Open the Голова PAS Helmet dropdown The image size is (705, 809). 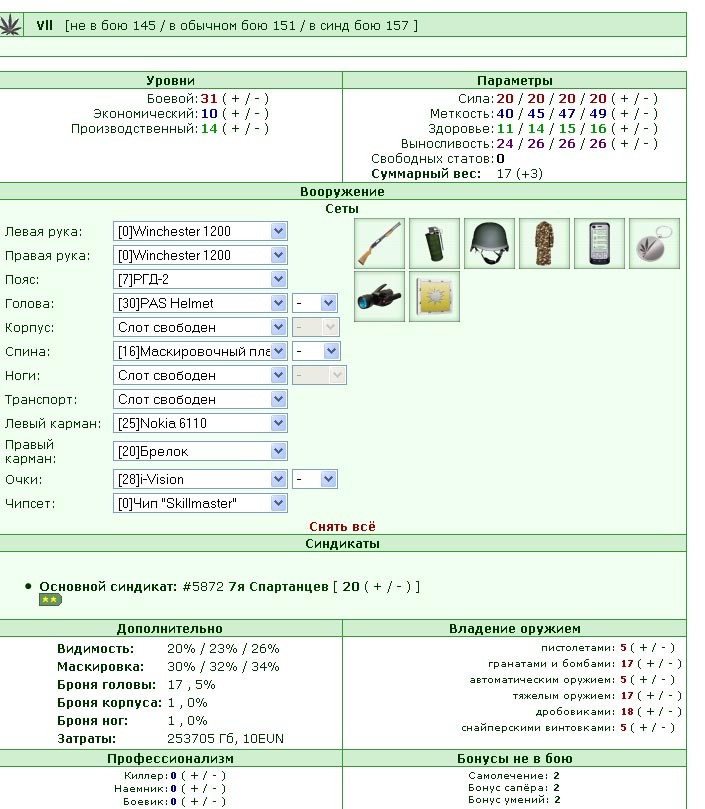[200, 303]
